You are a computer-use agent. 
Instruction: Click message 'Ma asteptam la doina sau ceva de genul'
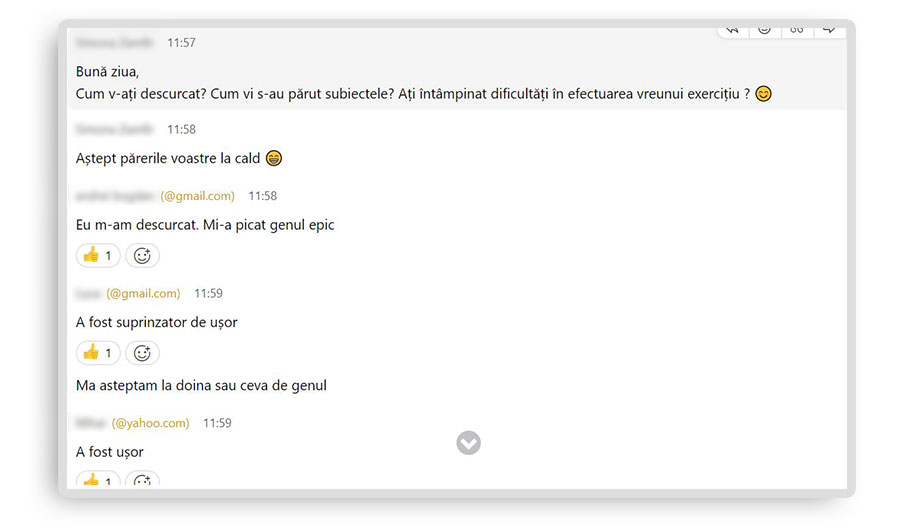(201, 385)
